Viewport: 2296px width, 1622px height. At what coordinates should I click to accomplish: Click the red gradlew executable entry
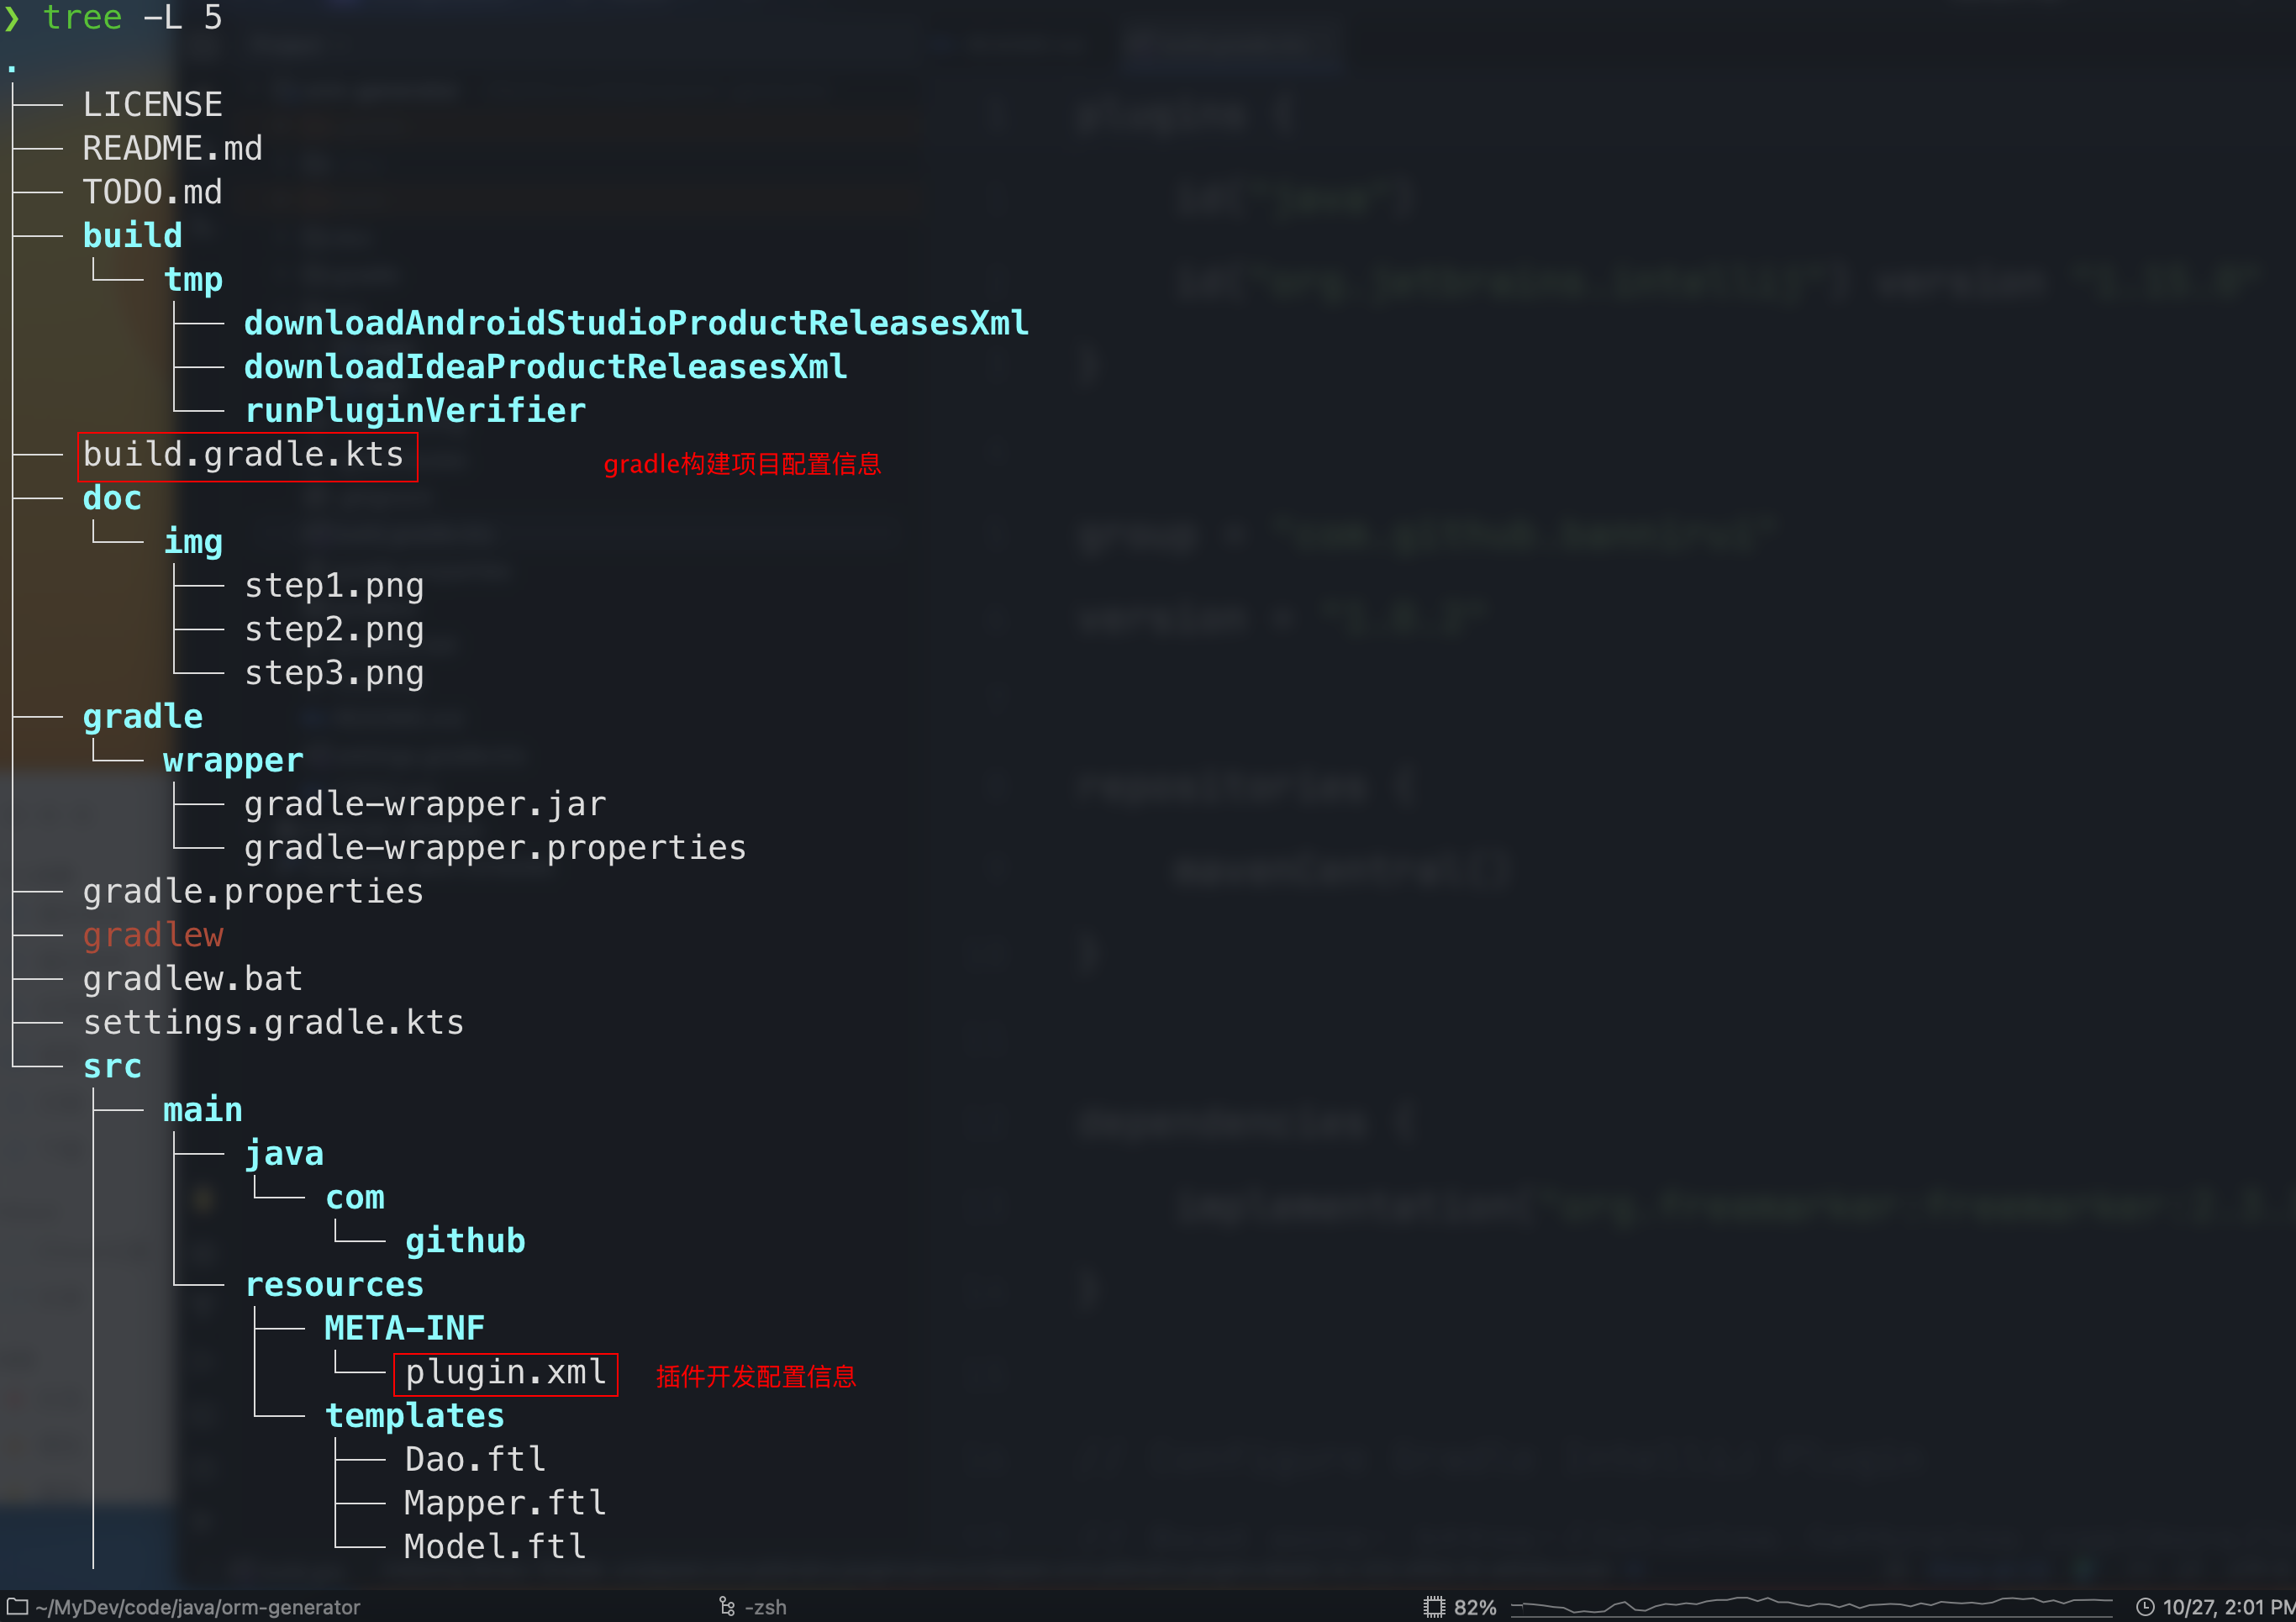click(153, 935)
